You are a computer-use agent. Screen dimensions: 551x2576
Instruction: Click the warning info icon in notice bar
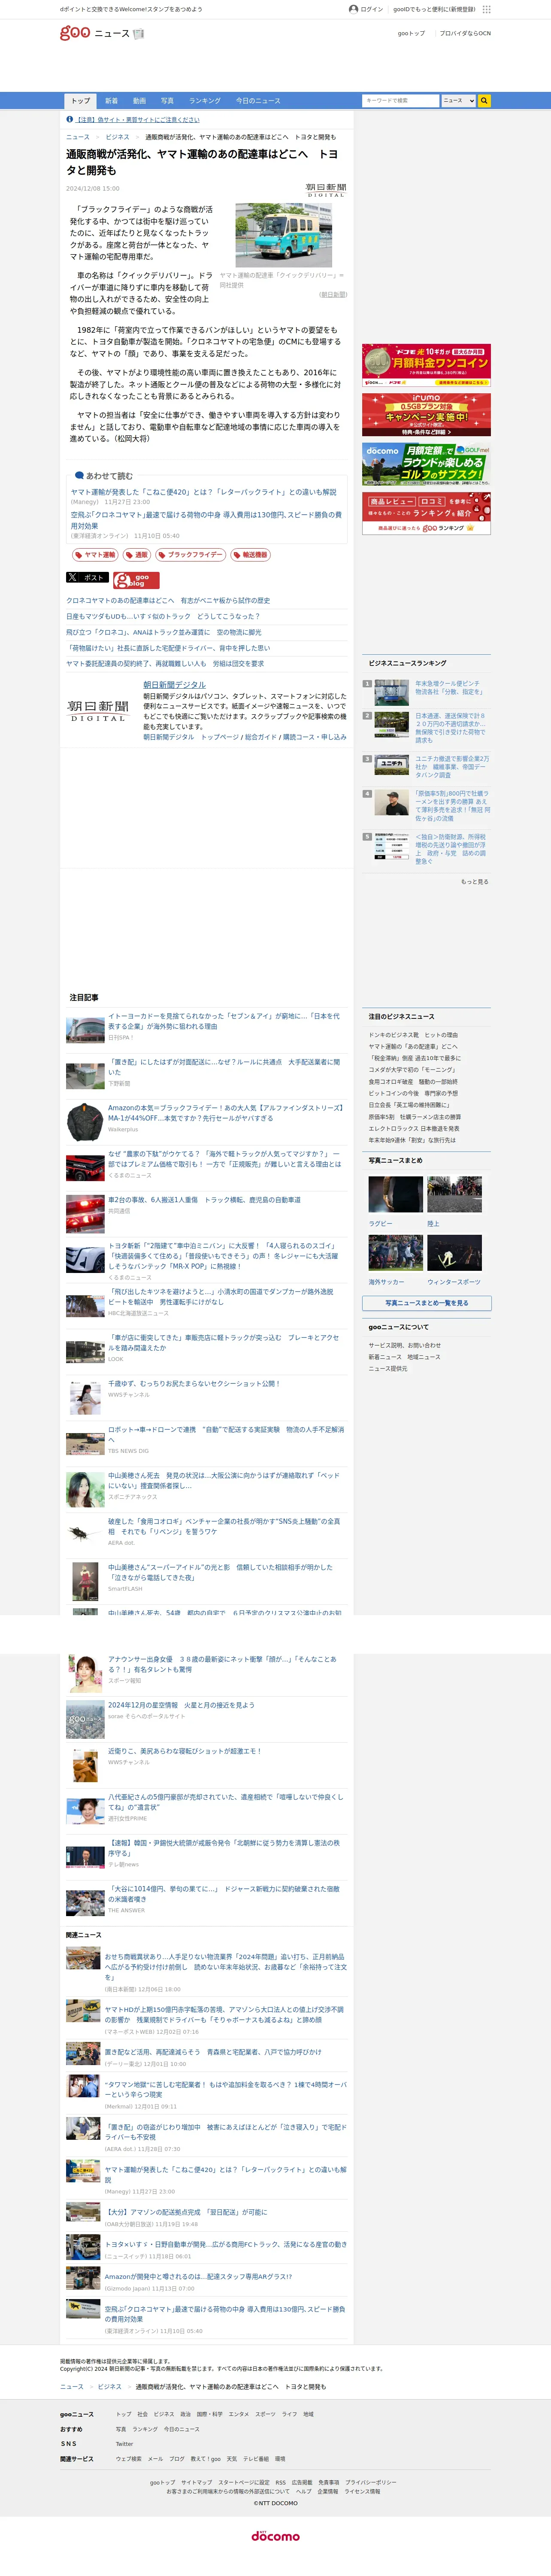pos(70,119)
